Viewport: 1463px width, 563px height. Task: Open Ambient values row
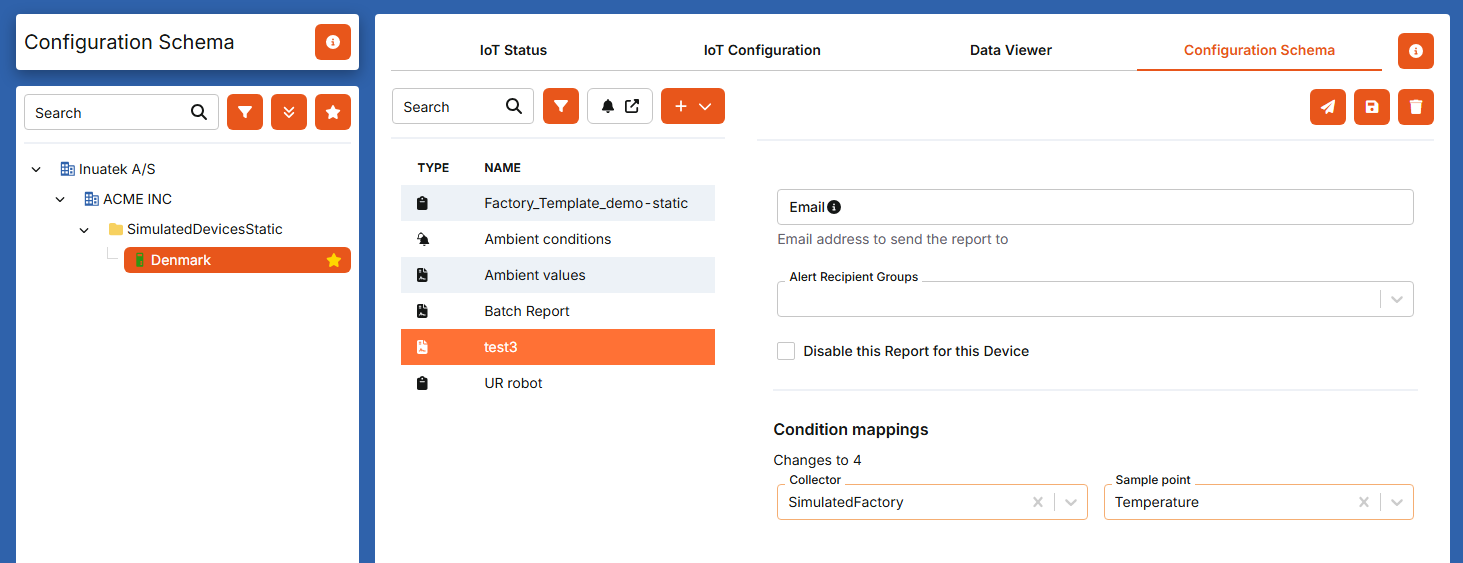[x=558, y=275]
